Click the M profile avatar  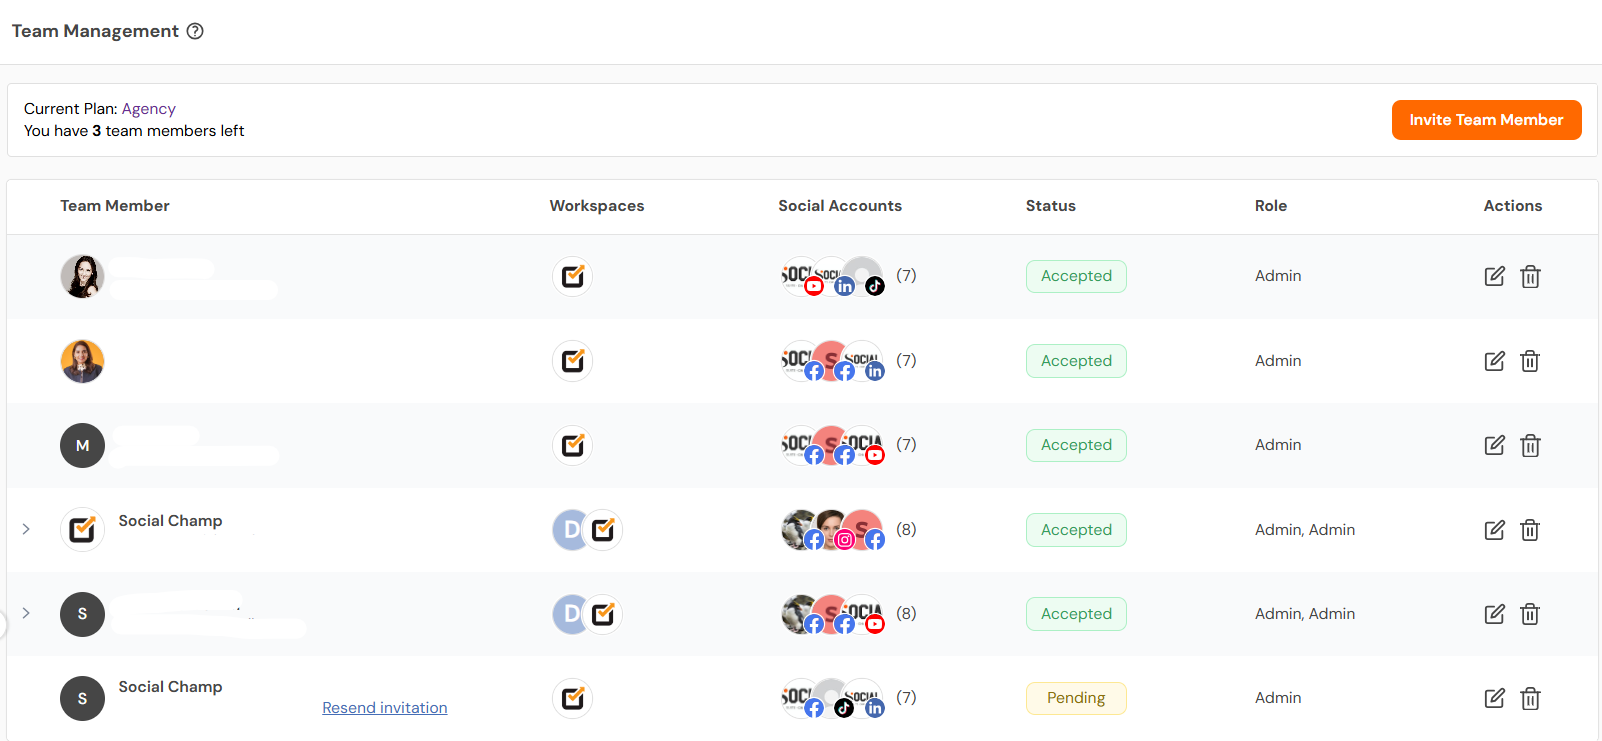pyautogui.click(x=82, y=445)
